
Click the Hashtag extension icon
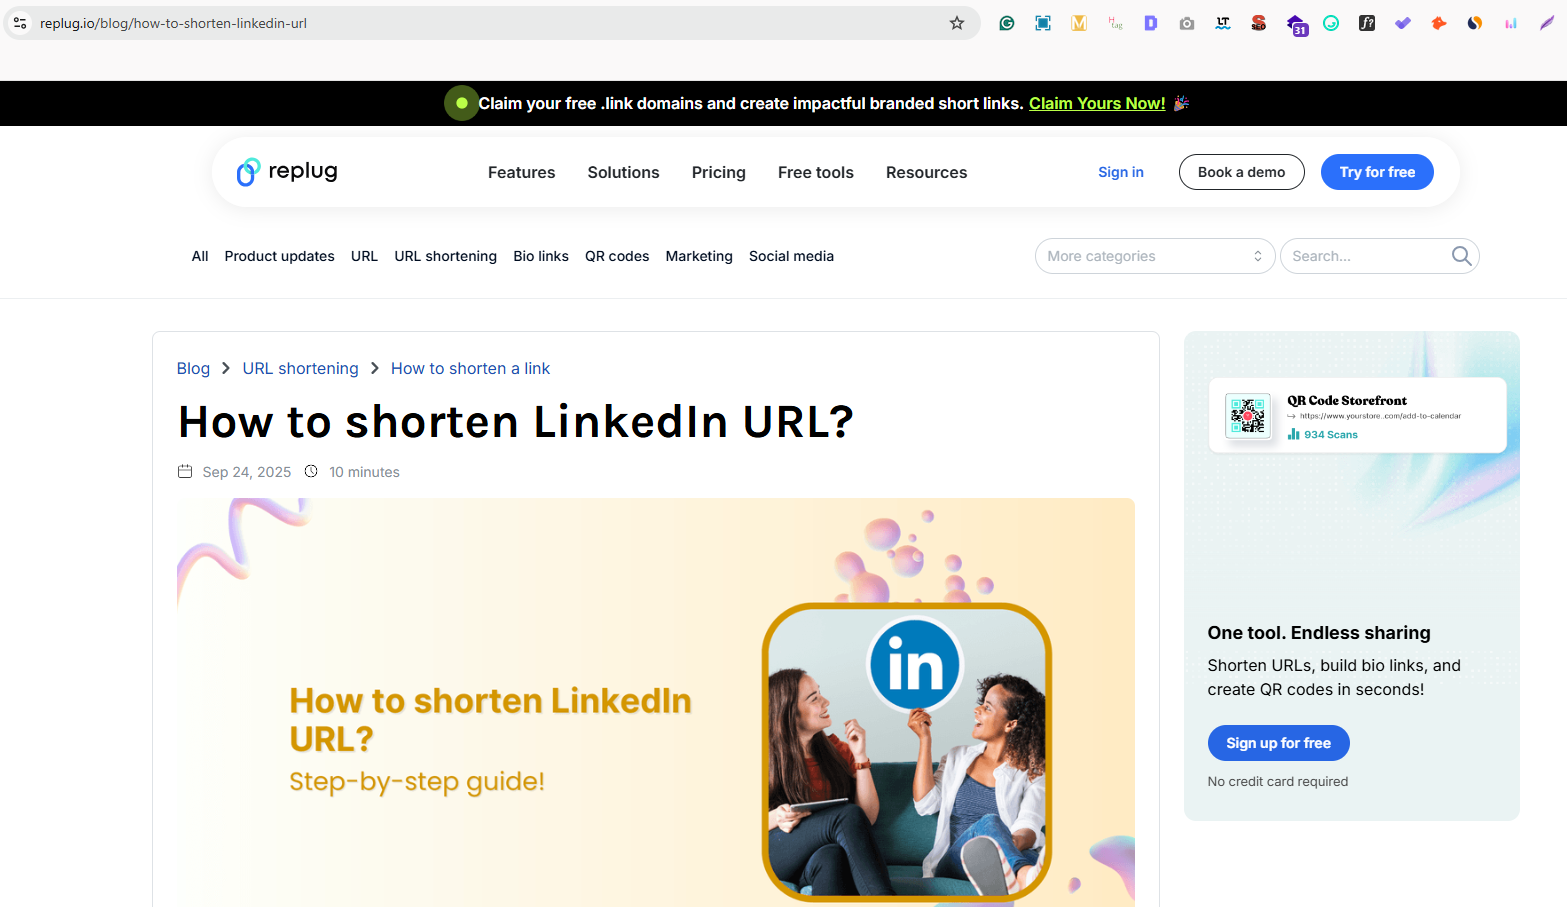coord(1115,22)
